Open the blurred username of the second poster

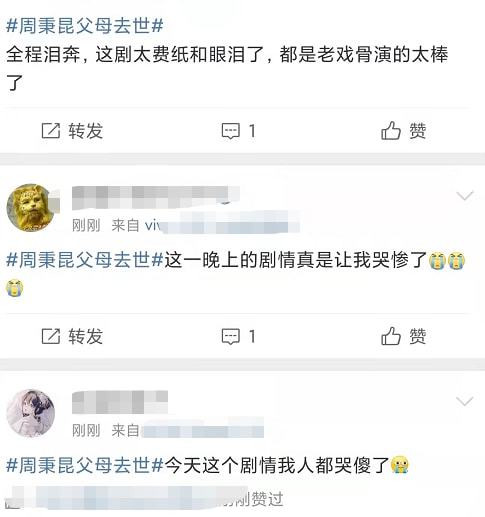(156, 197)
